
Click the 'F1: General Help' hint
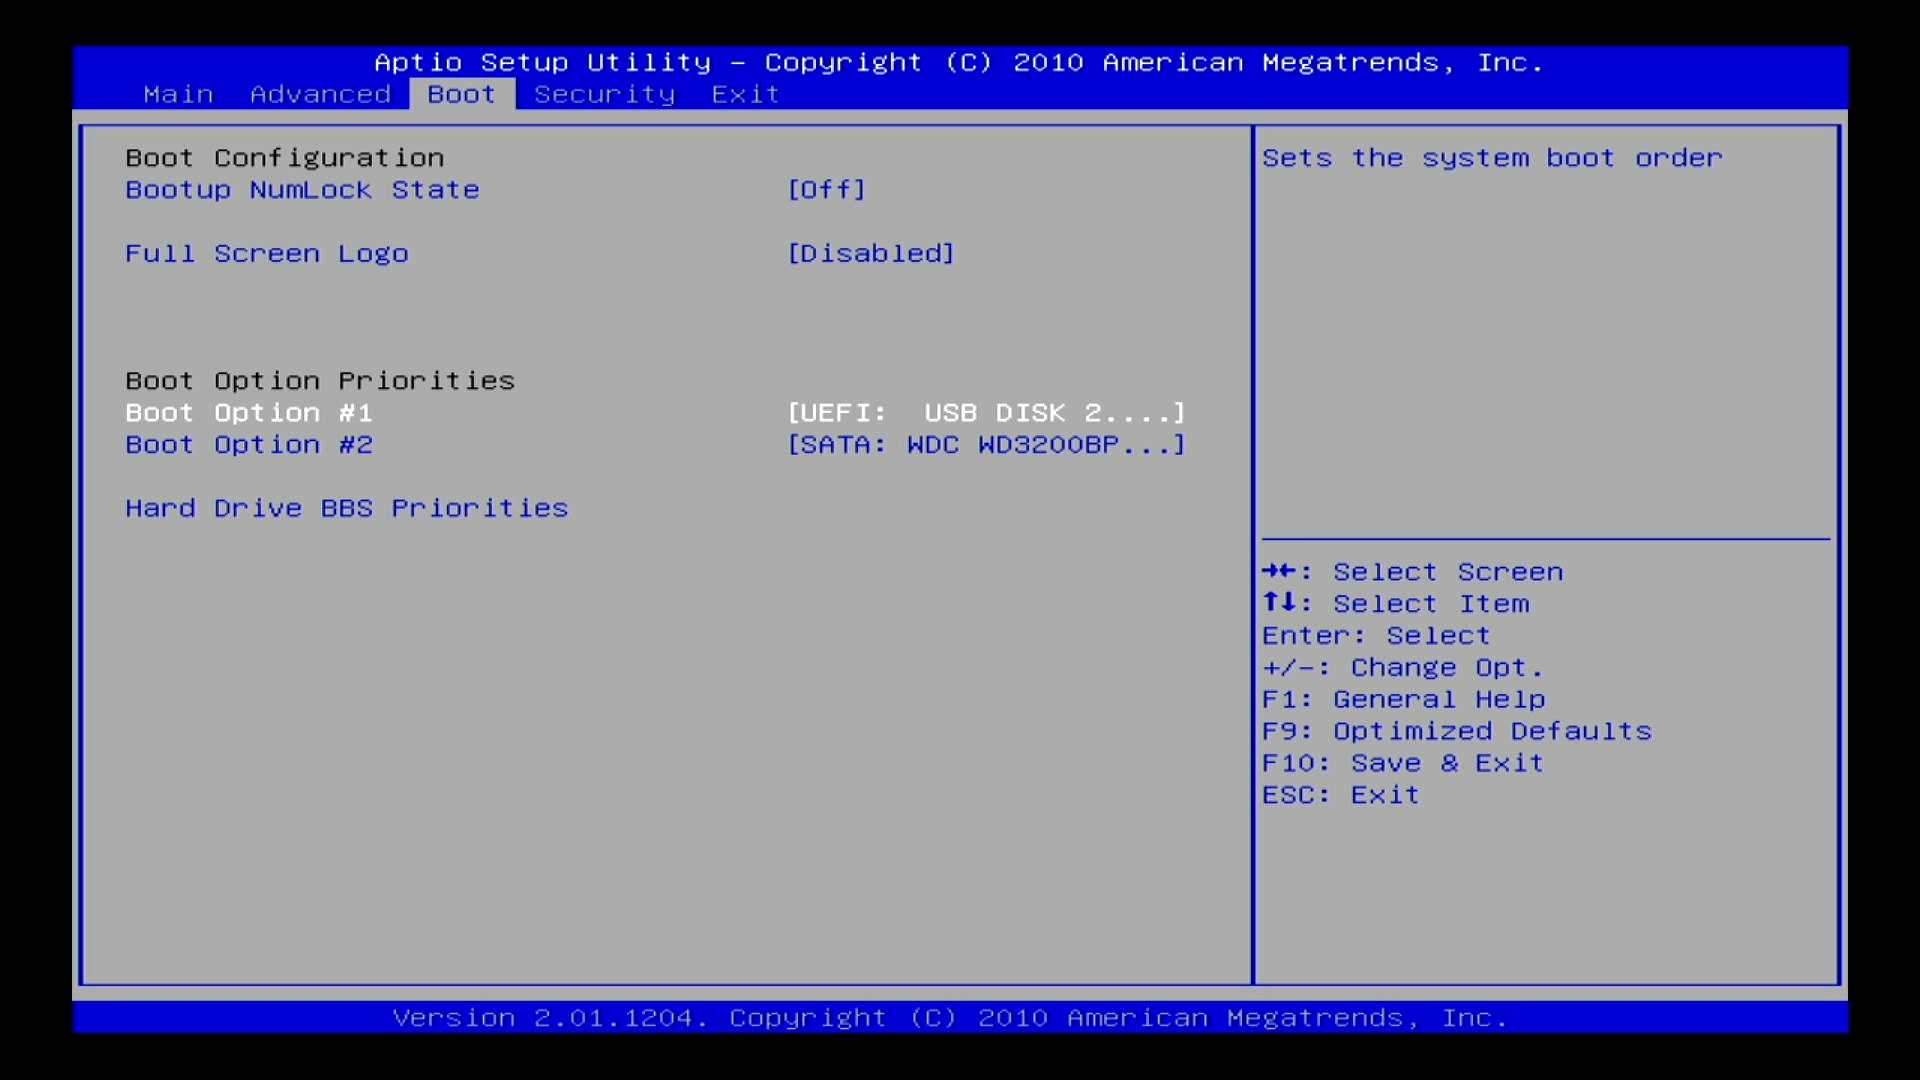(x=1404, y=700)
